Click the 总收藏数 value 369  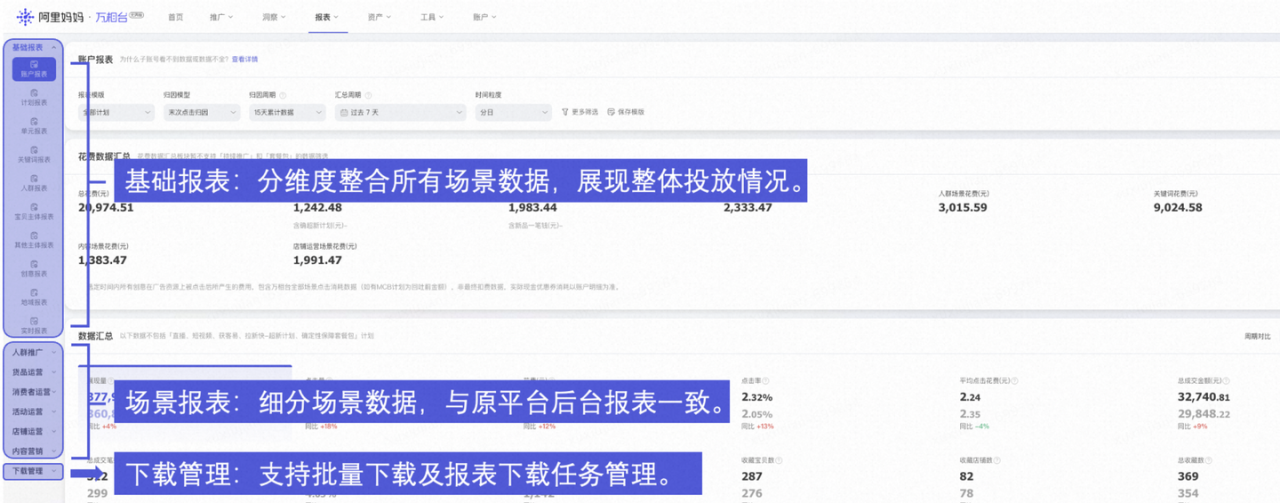click(1187, 477)
